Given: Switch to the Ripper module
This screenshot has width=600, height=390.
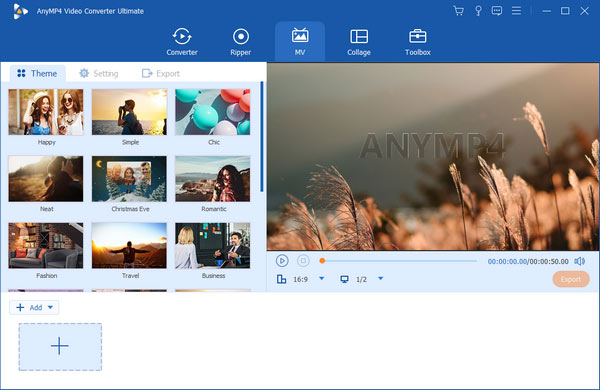Looking at the screenshot, I should click(241, 42).
